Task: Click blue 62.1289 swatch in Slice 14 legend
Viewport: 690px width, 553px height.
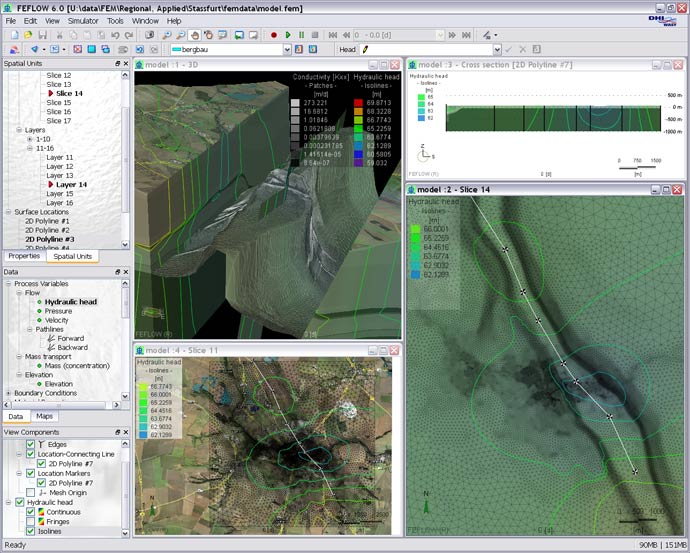Action: point(415,275)
